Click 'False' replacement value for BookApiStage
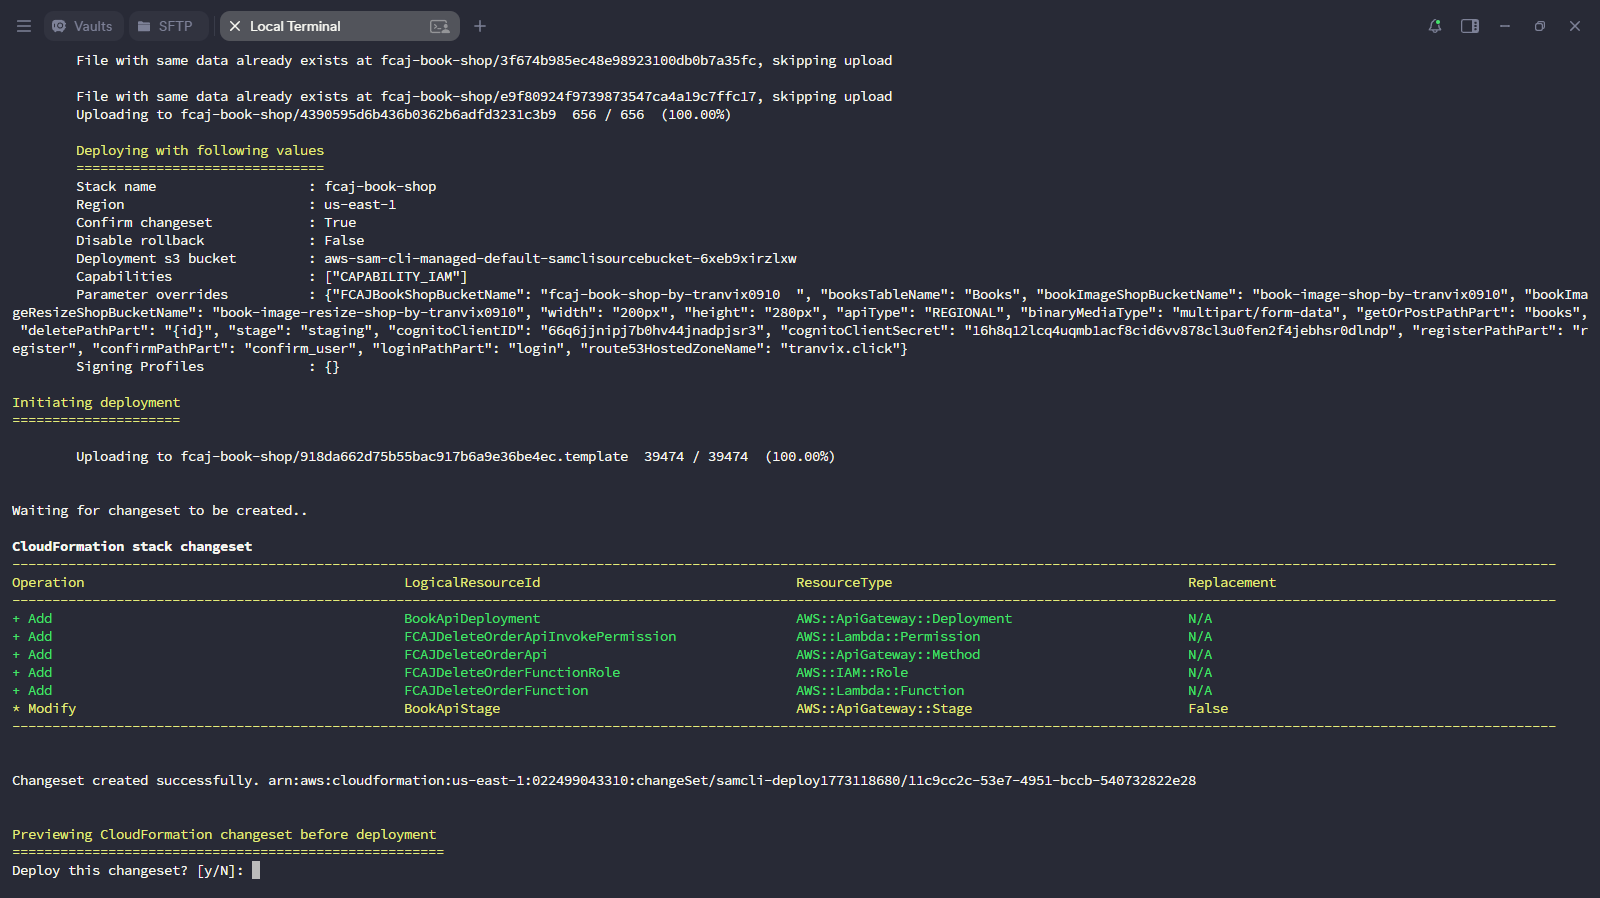 [1208, 708]
